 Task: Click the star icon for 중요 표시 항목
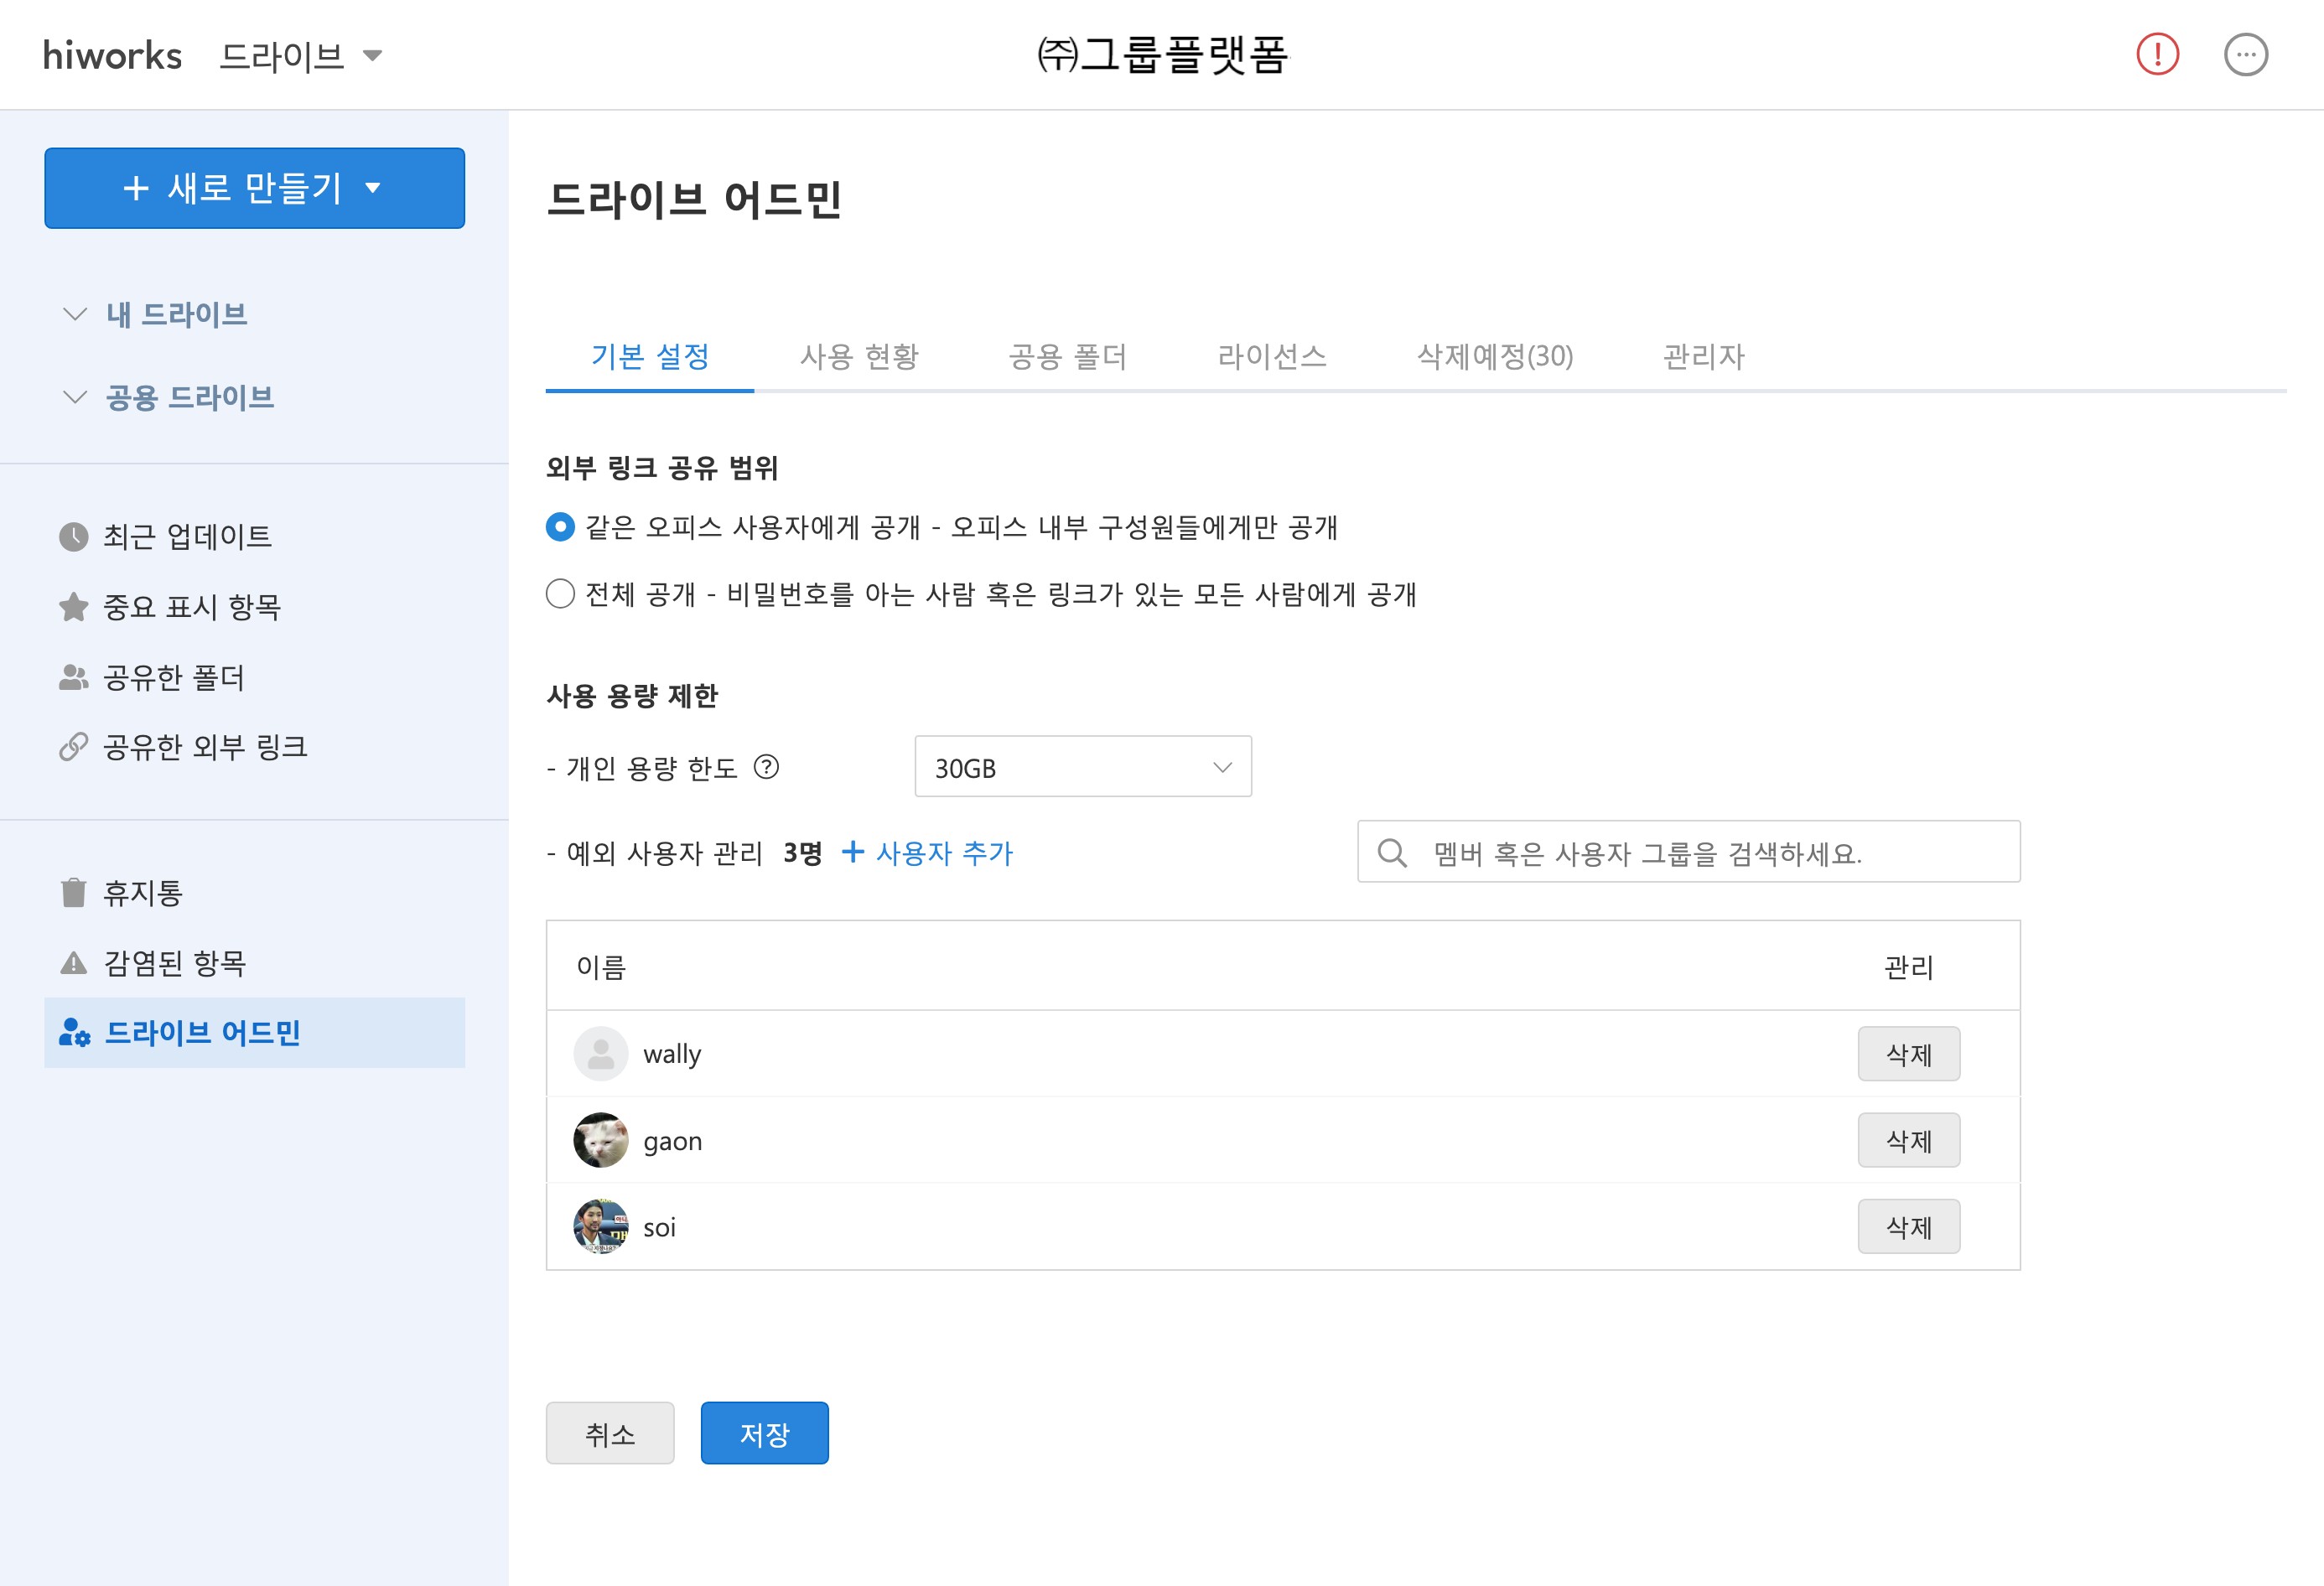(x=73, y=607)
